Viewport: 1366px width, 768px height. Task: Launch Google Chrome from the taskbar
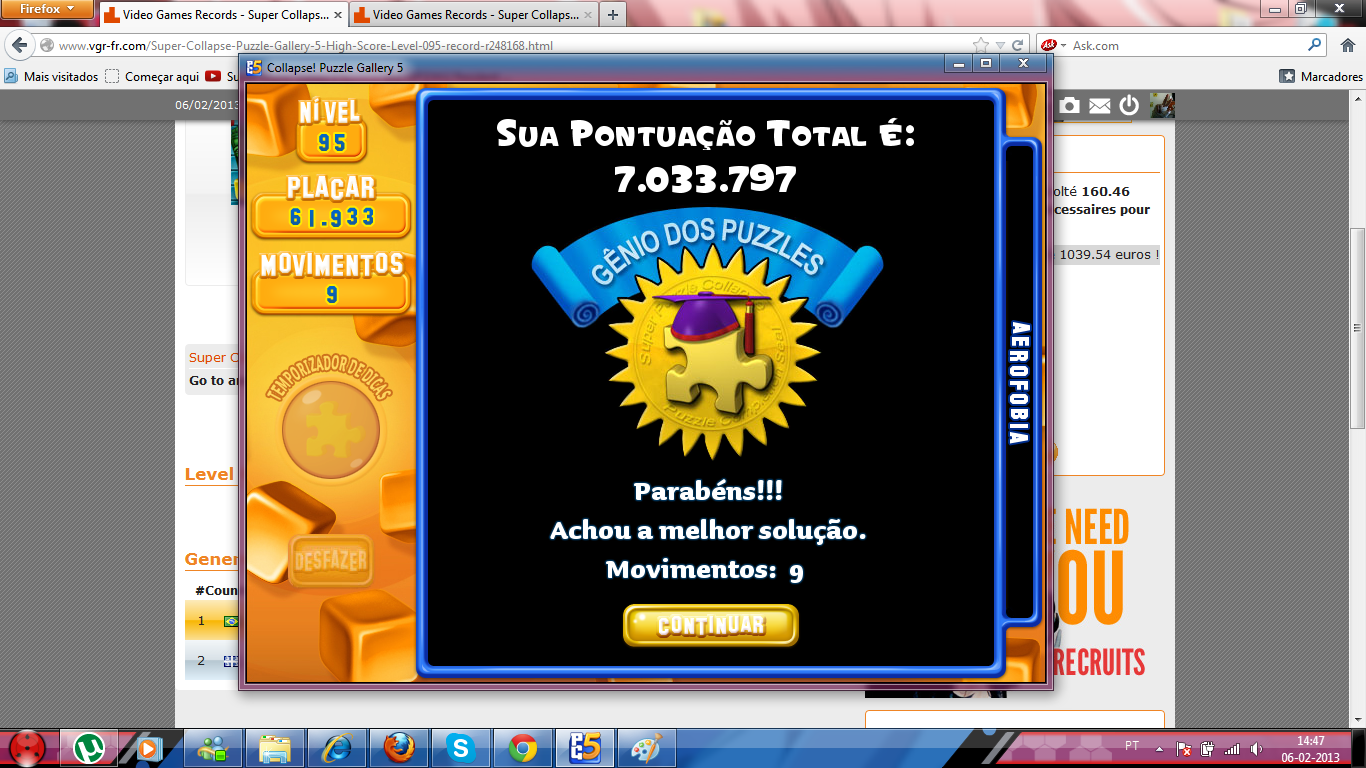click(x=522, y=747)
